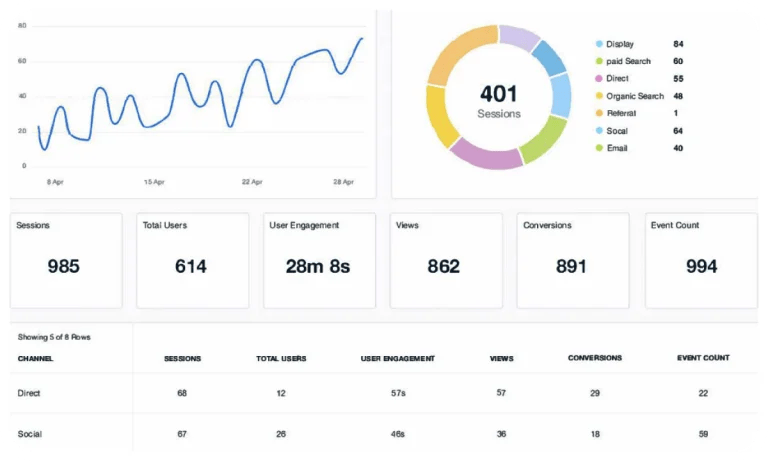Open the Sessions 985 metric card

[66, 260]
